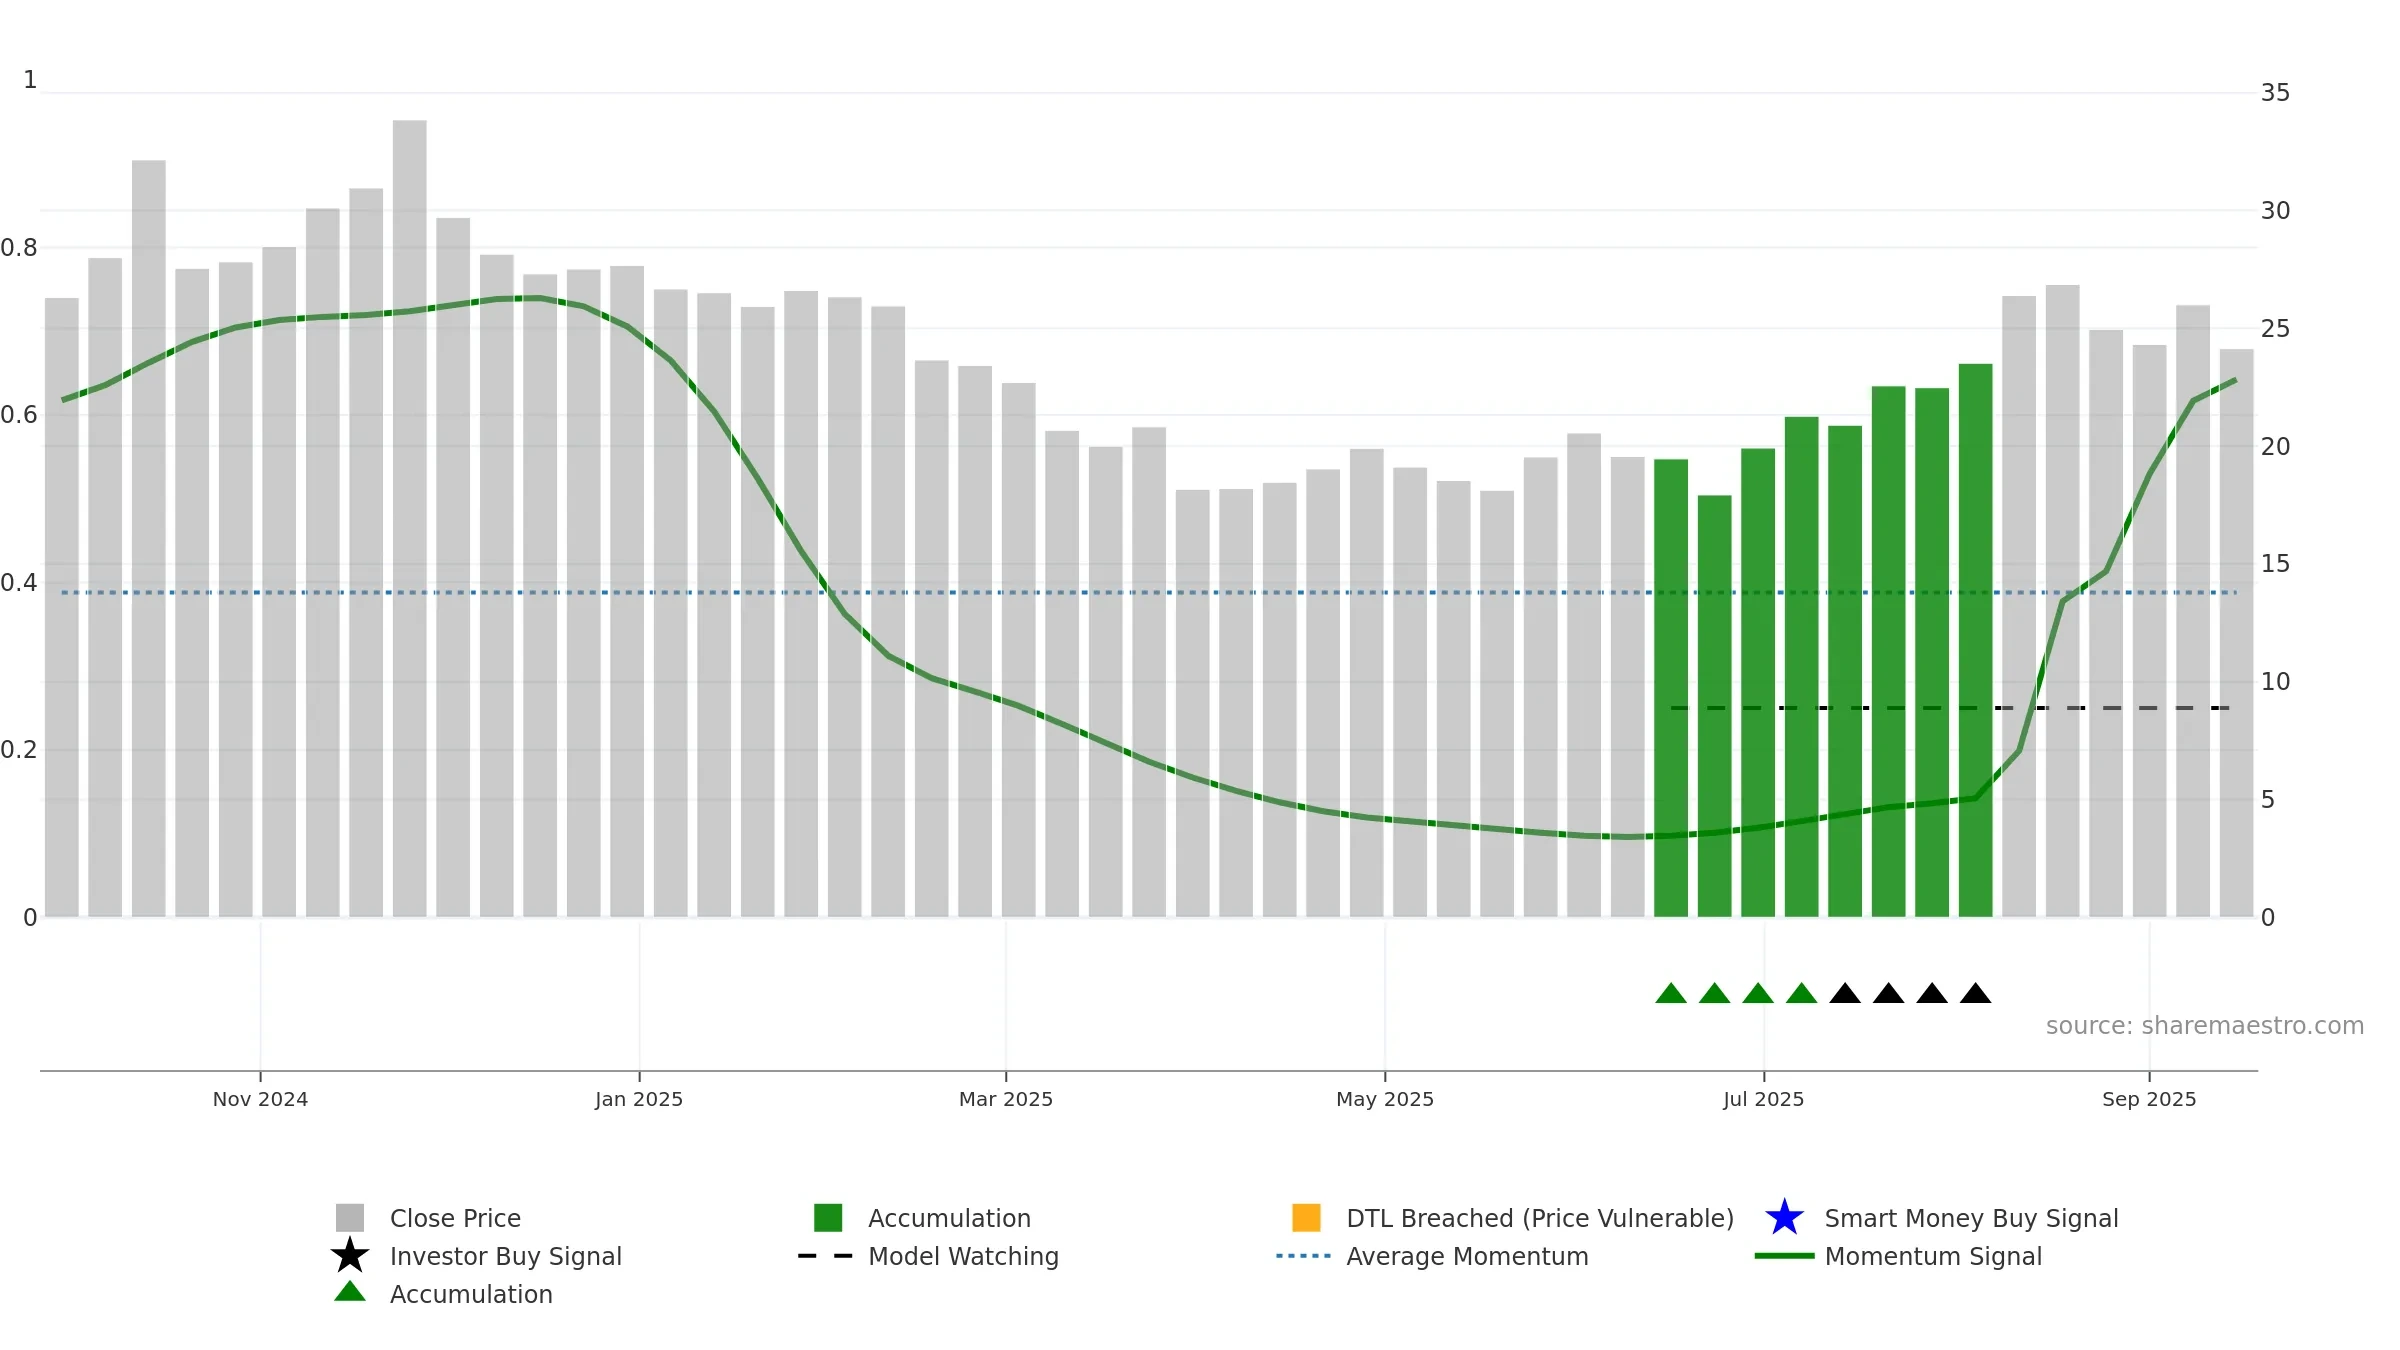The height and width of the screenshot is (1350, 2400).
Task: Click the black Investor Buy Signal star icon
Action: (x=350, y=1256)
